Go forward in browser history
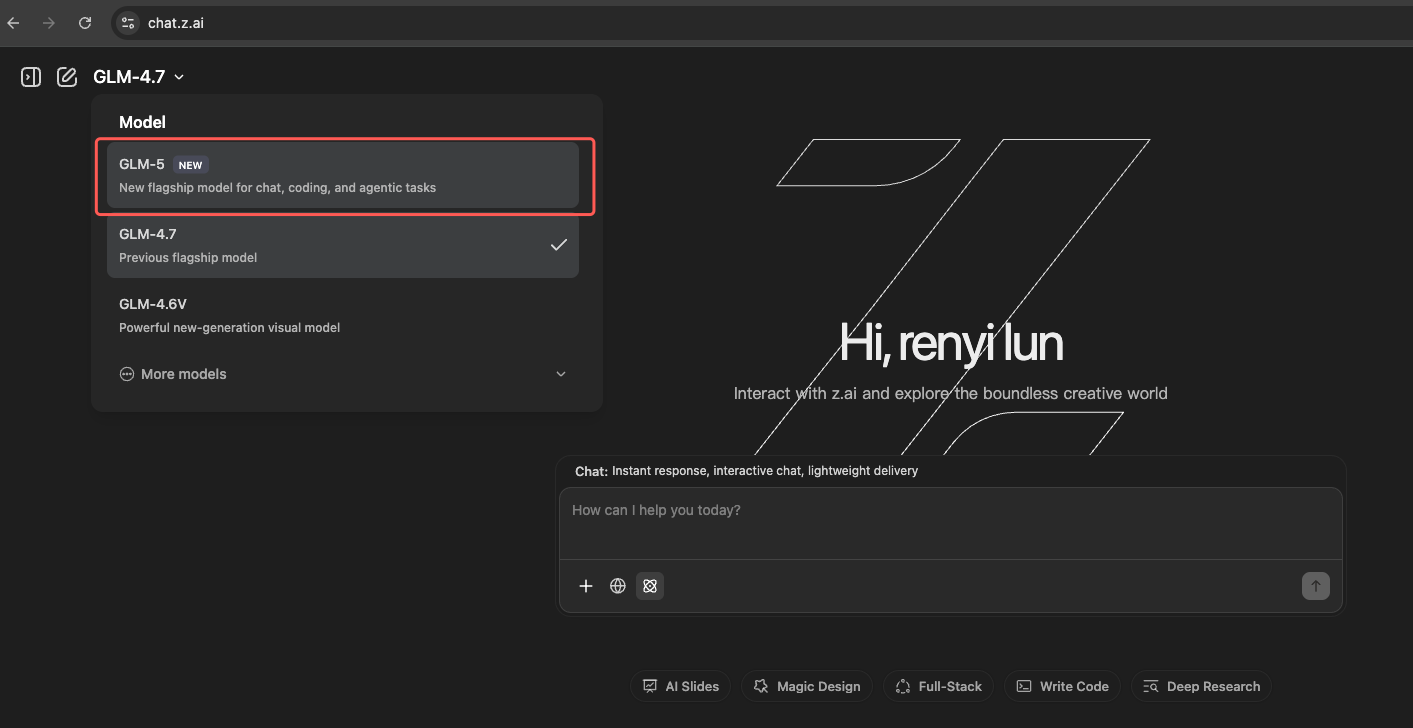 coord(49,22)
